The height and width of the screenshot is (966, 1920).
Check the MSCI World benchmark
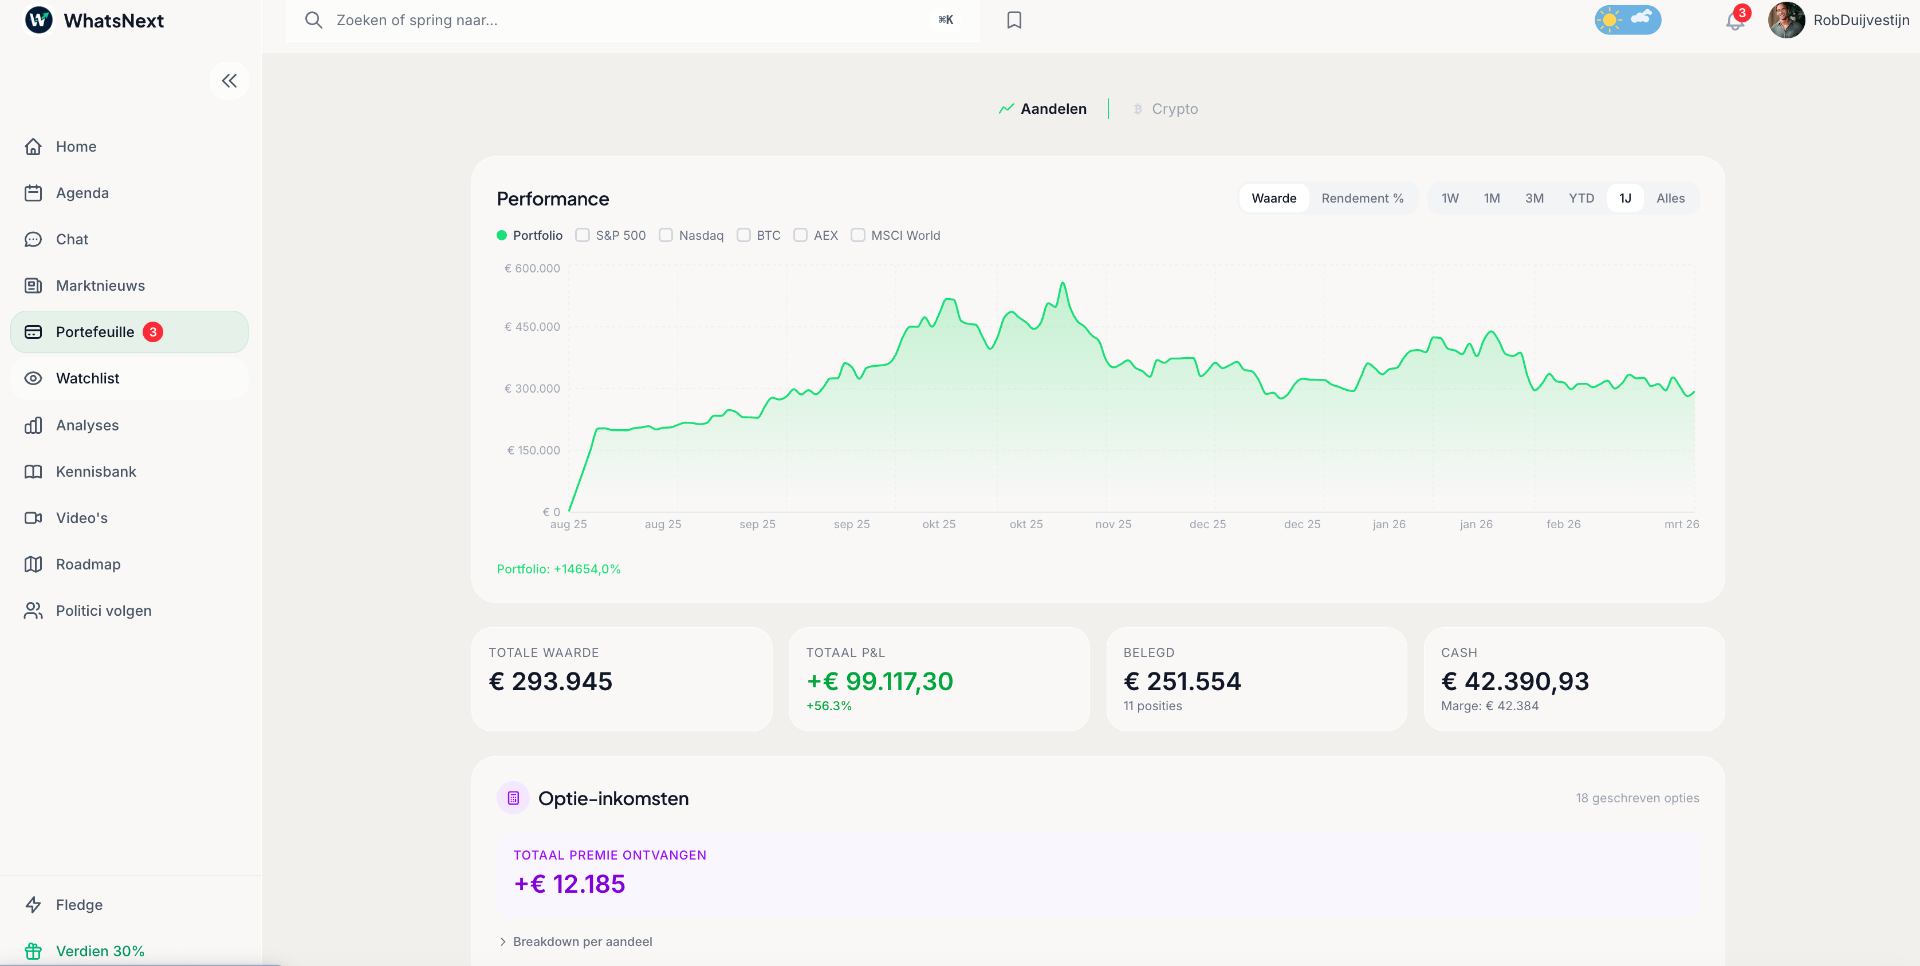(858, 235)
